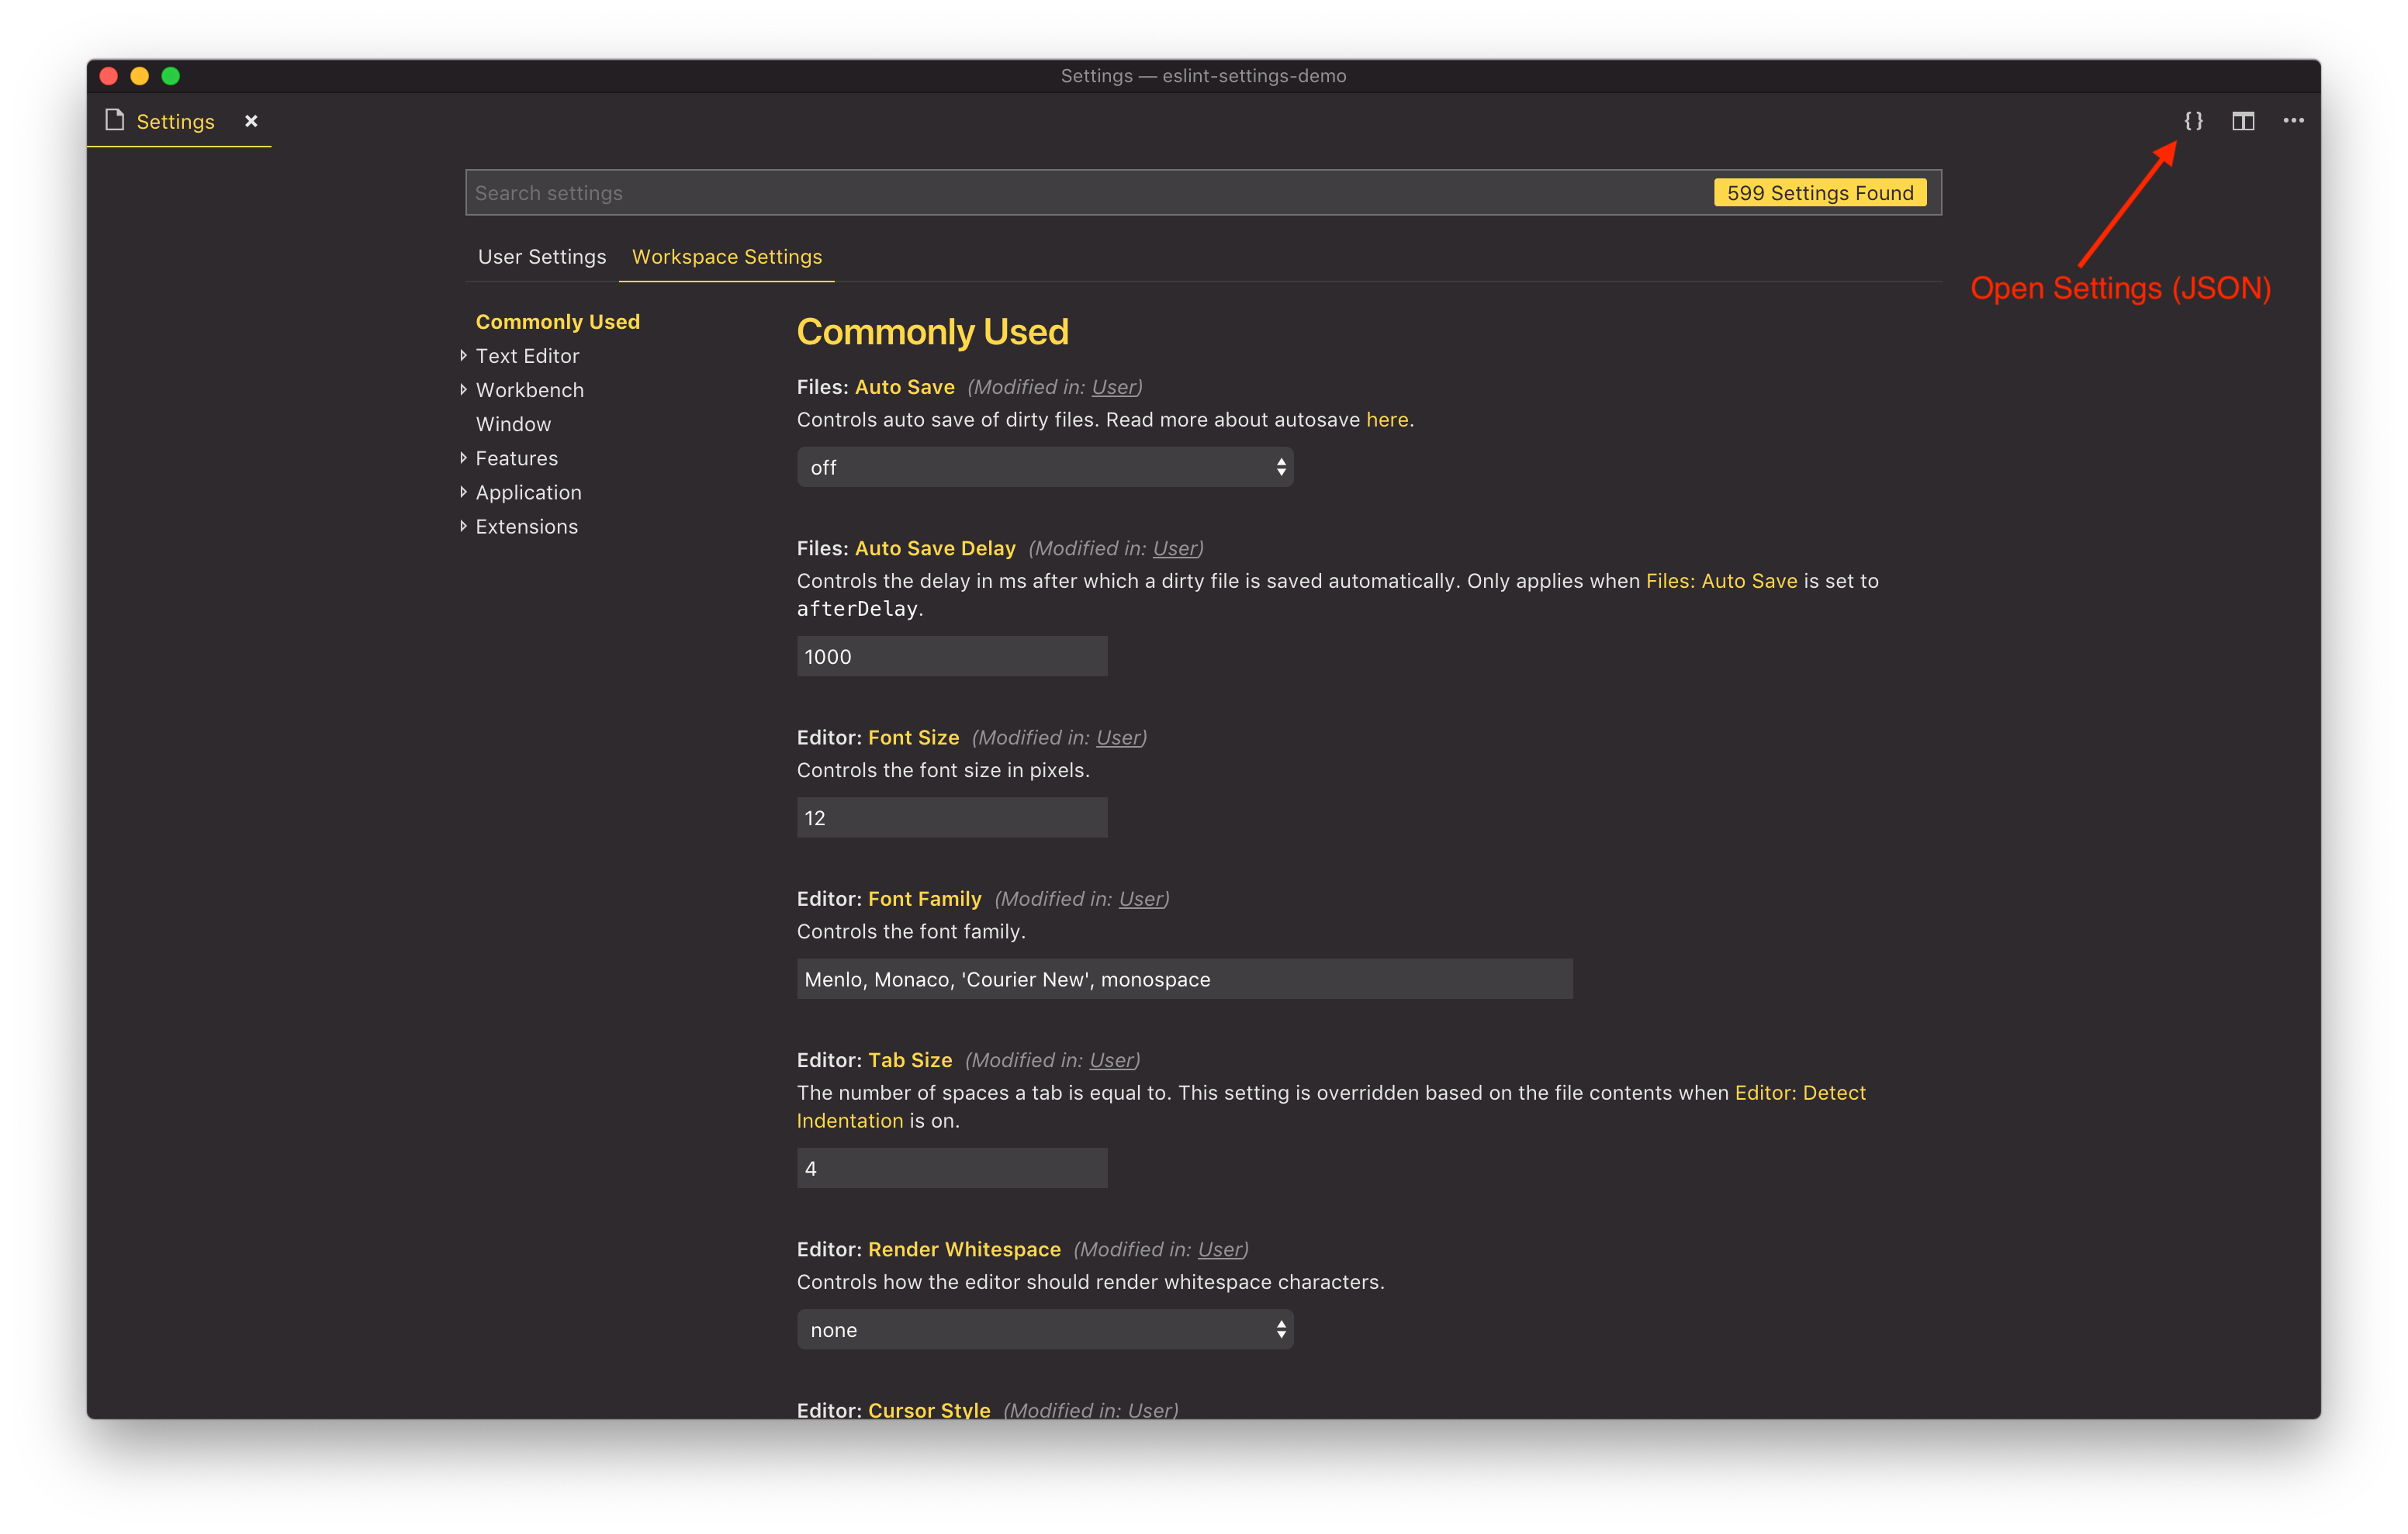The image size is (2408, 1534).
Task: Open the Render Whitespace dropdown
Action: [x=1044, y=1329]
